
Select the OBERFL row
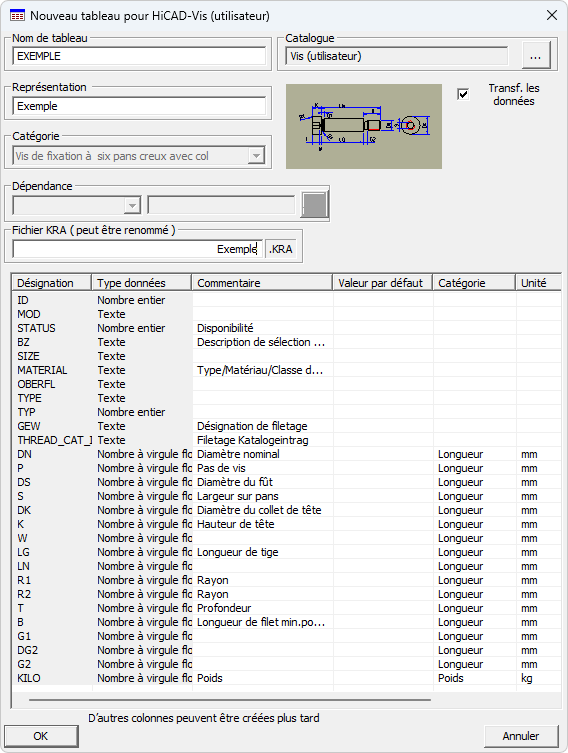[287, 384]
